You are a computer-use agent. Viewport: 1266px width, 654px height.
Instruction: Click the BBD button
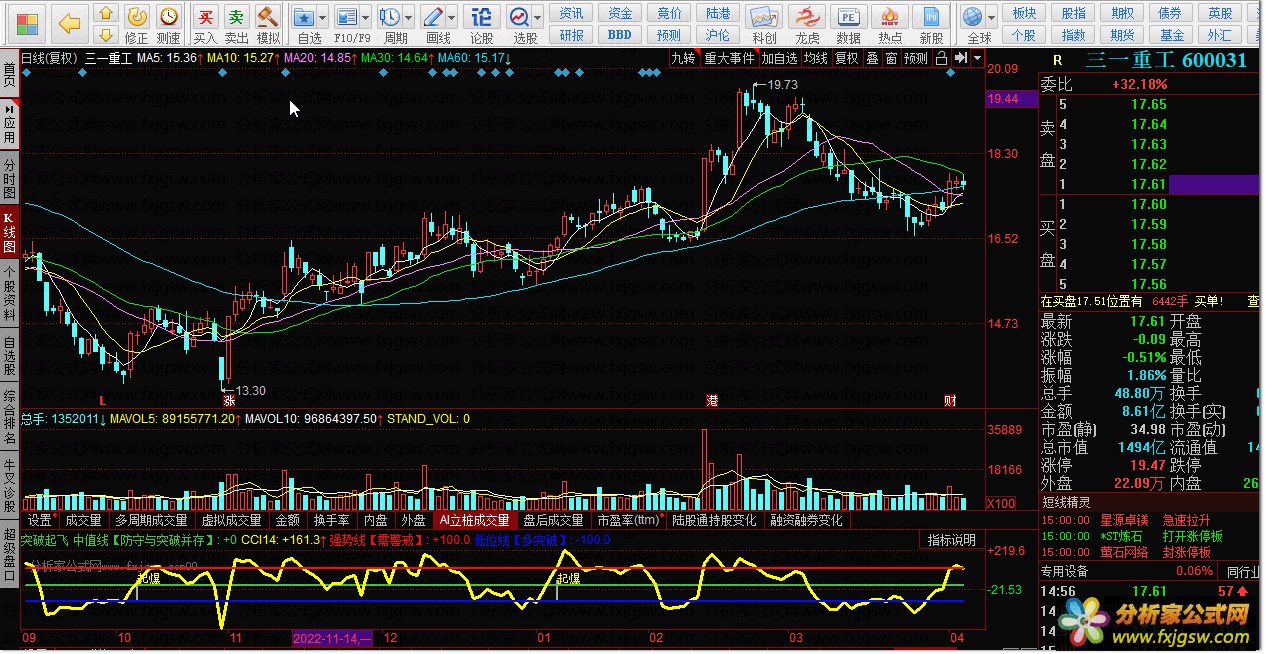point(620,35)
